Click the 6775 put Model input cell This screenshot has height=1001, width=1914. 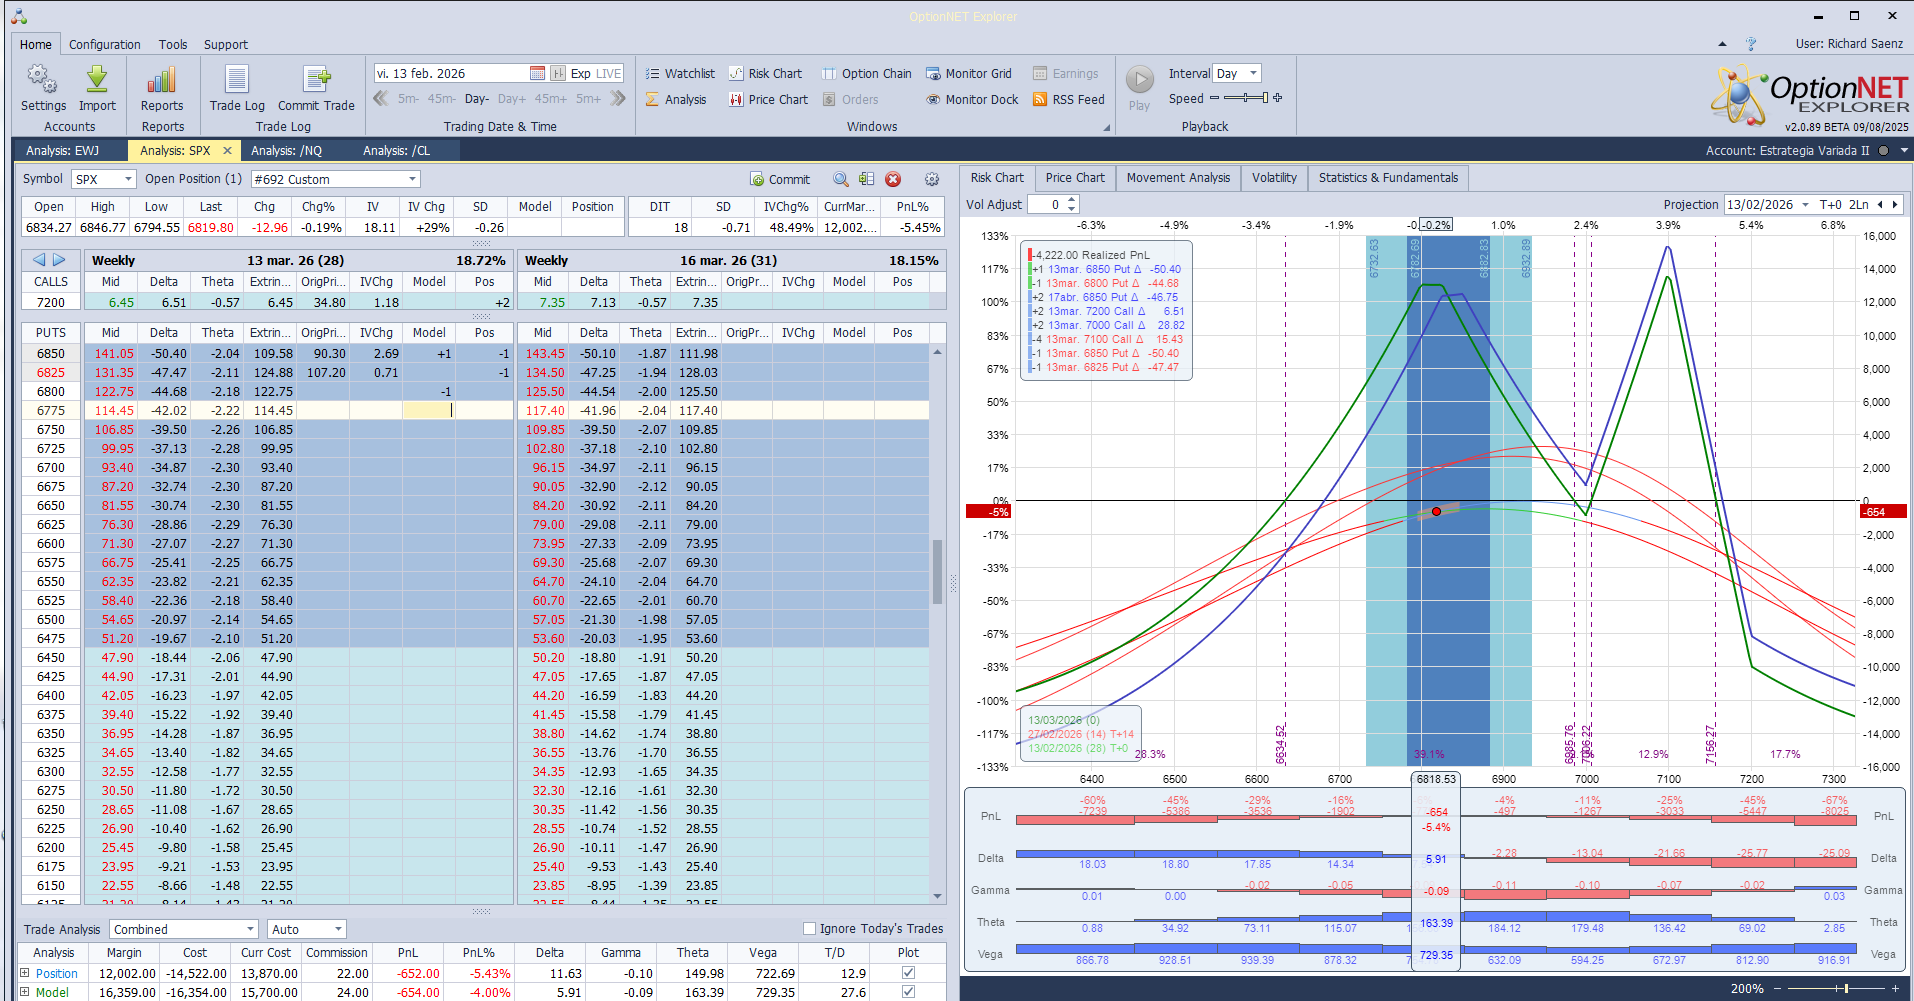tap(428, 411)
